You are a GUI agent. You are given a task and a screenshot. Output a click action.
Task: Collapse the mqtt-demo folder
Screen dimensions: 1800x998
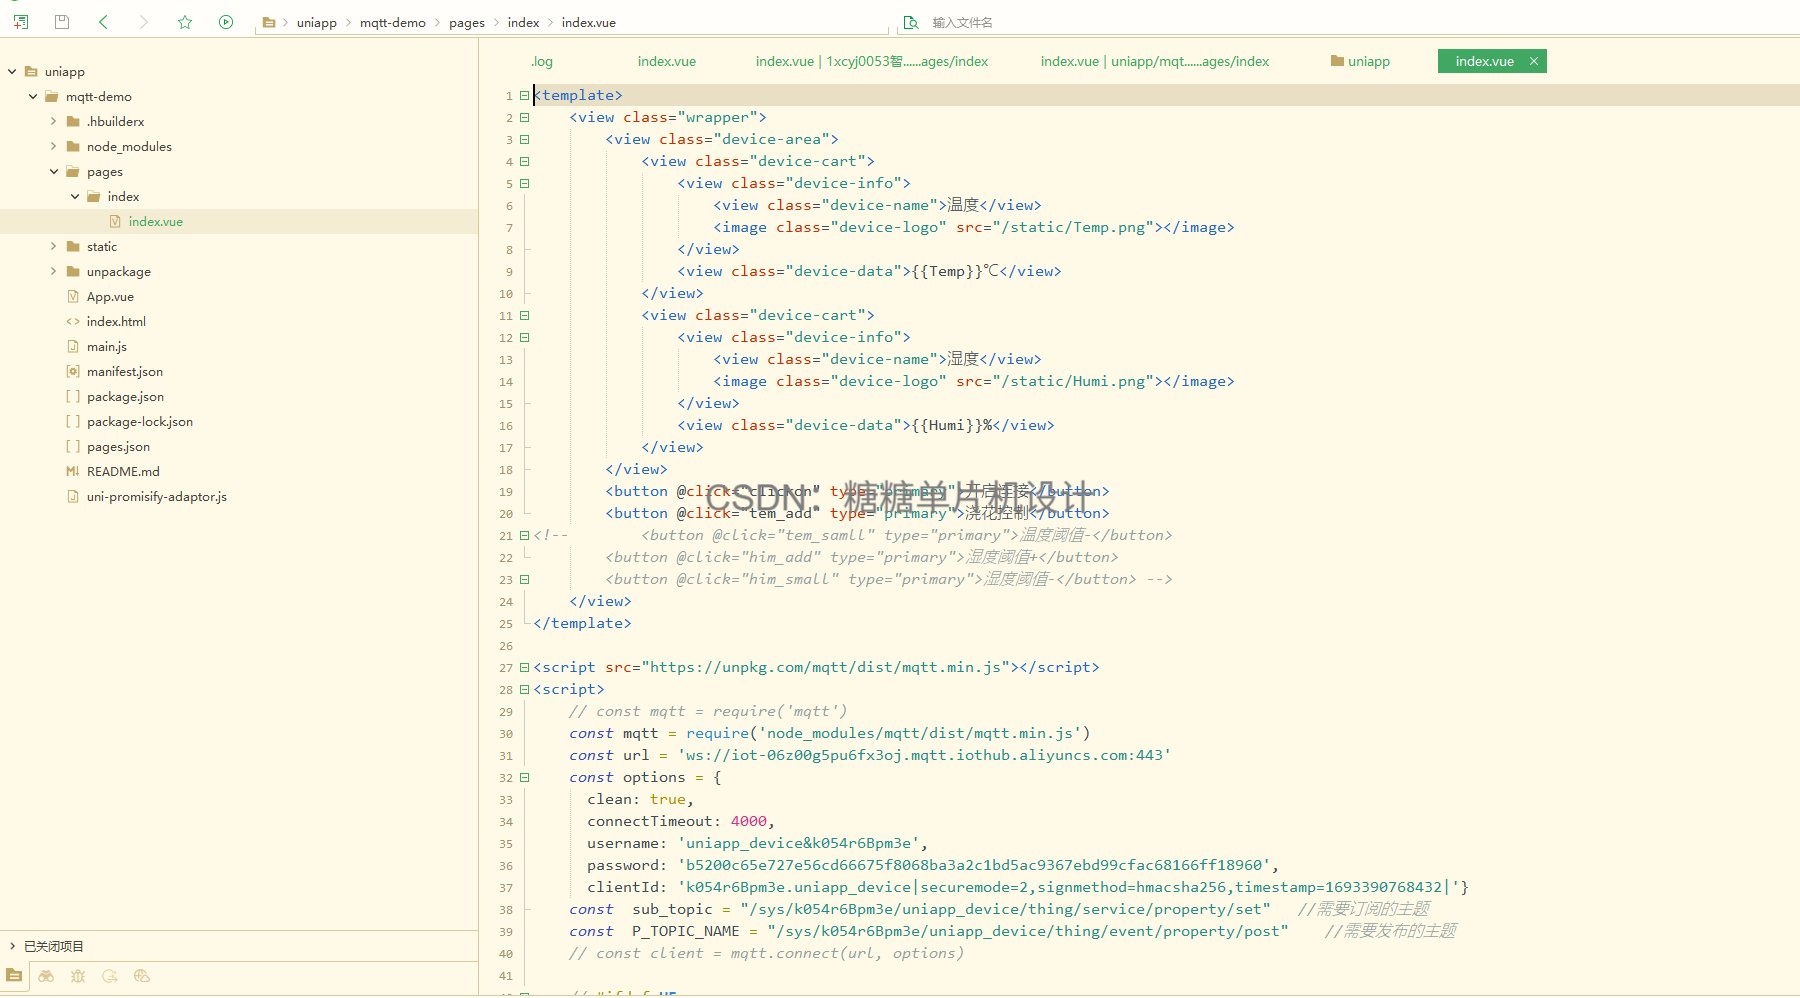[x=33, y=96]
